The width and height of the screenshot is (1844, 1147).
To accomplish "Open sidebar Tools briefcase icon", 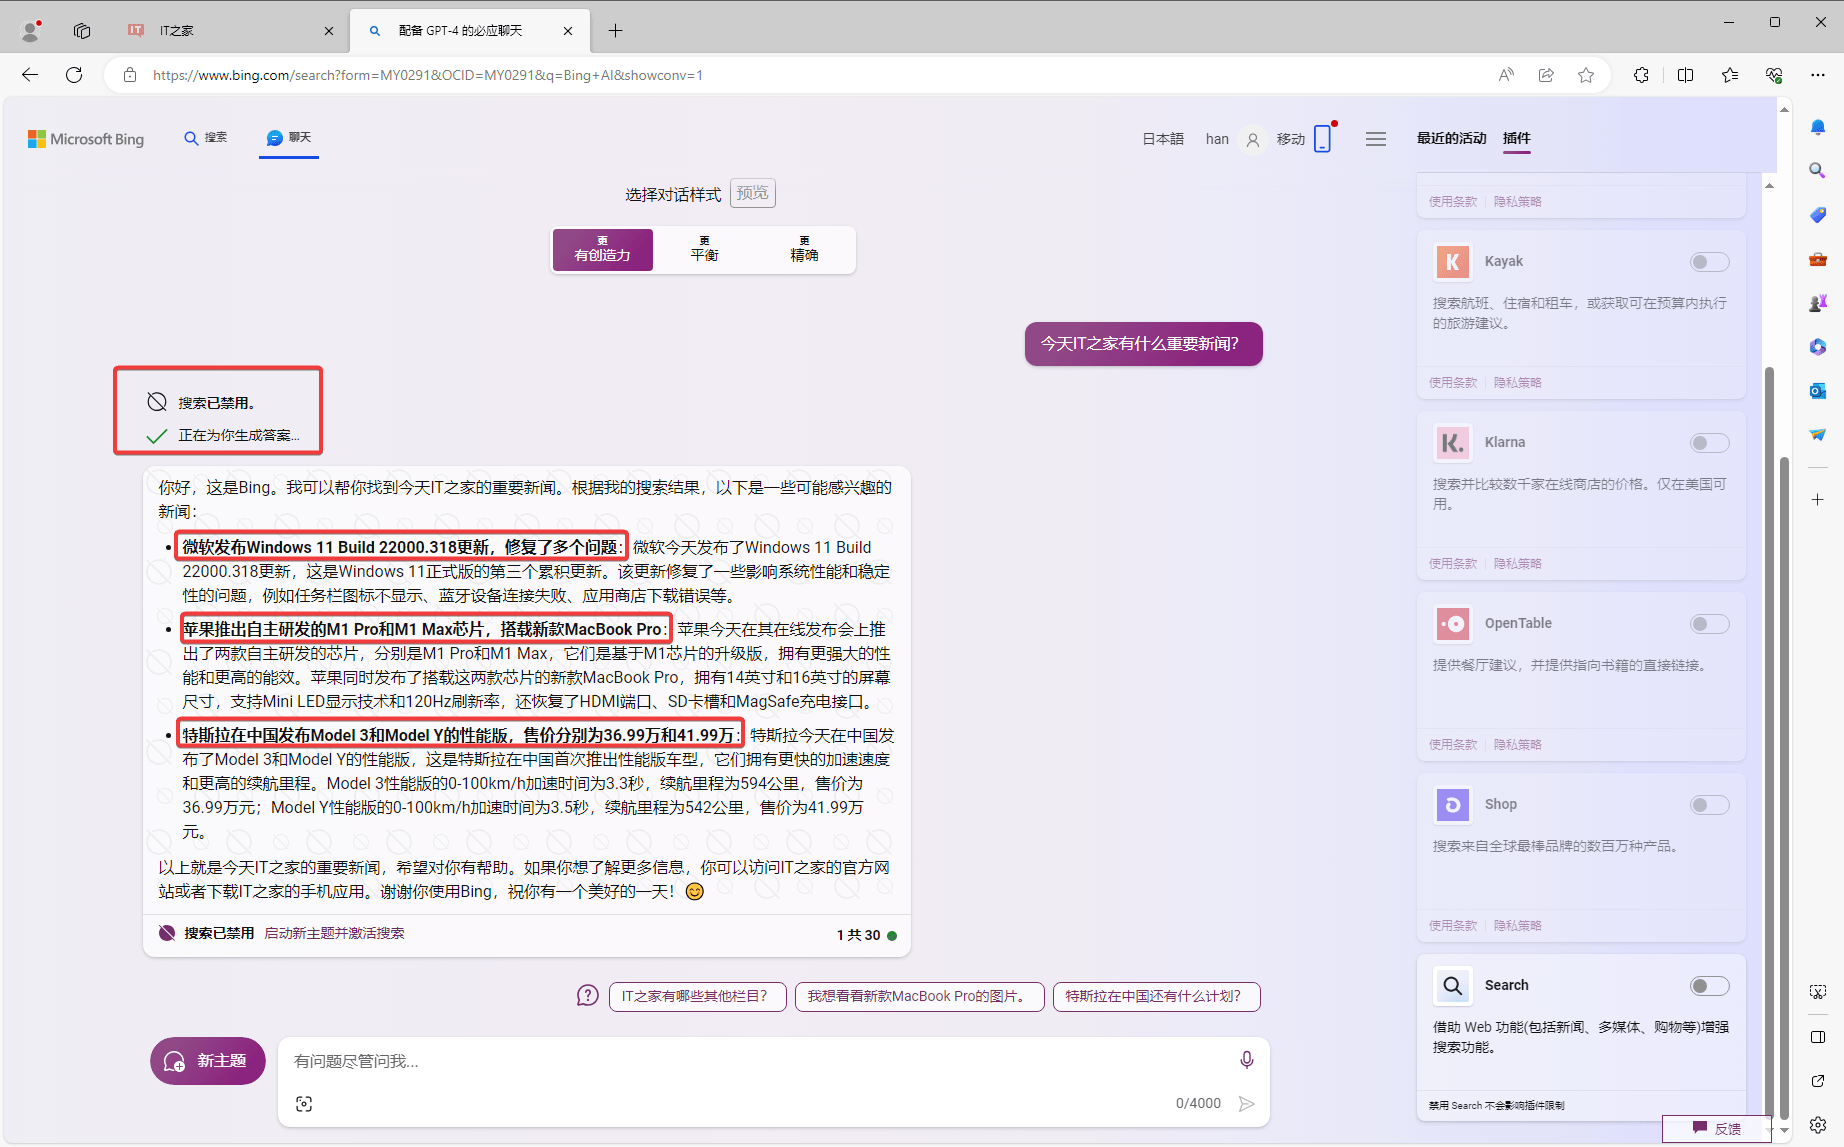I will (x=1818, y=259).
